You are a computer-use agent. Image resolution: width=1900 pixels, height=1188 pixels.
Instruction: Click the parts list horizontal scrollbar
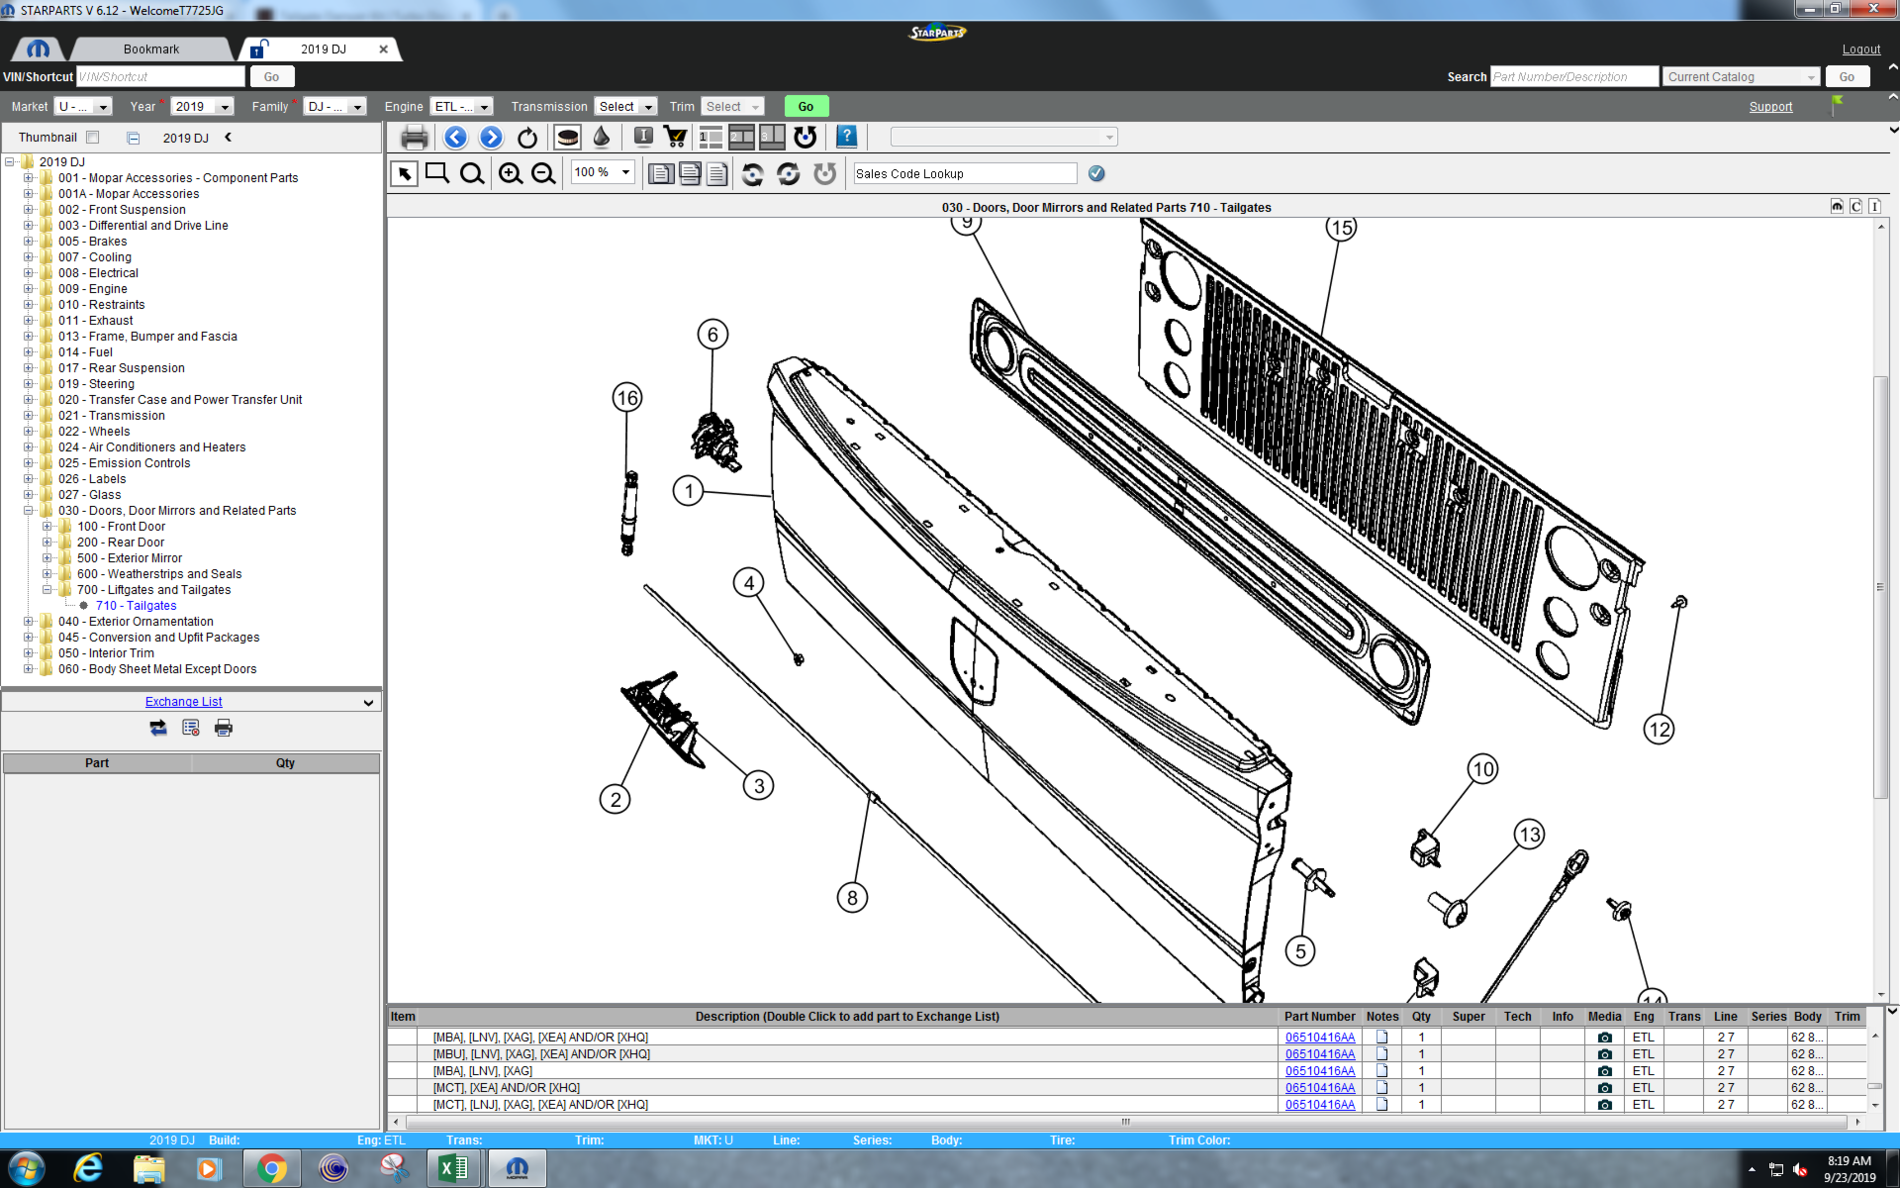coord(1126,1122)
